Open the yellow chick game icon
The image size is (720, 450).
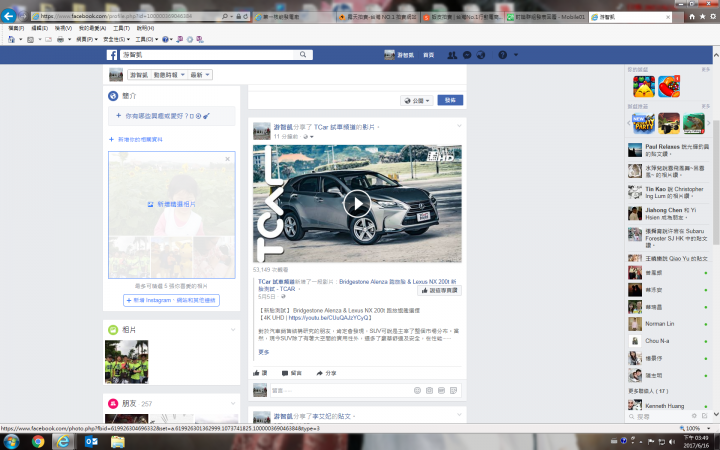pos(644,86)
